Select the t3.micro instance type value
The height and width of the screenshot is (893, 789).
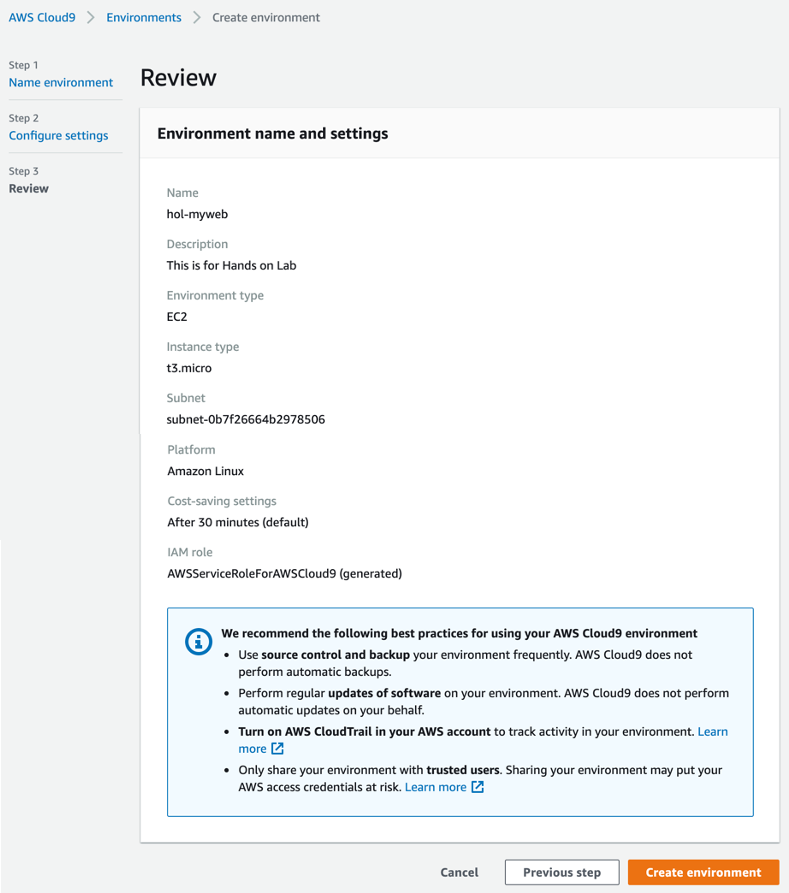click(189, 368)
